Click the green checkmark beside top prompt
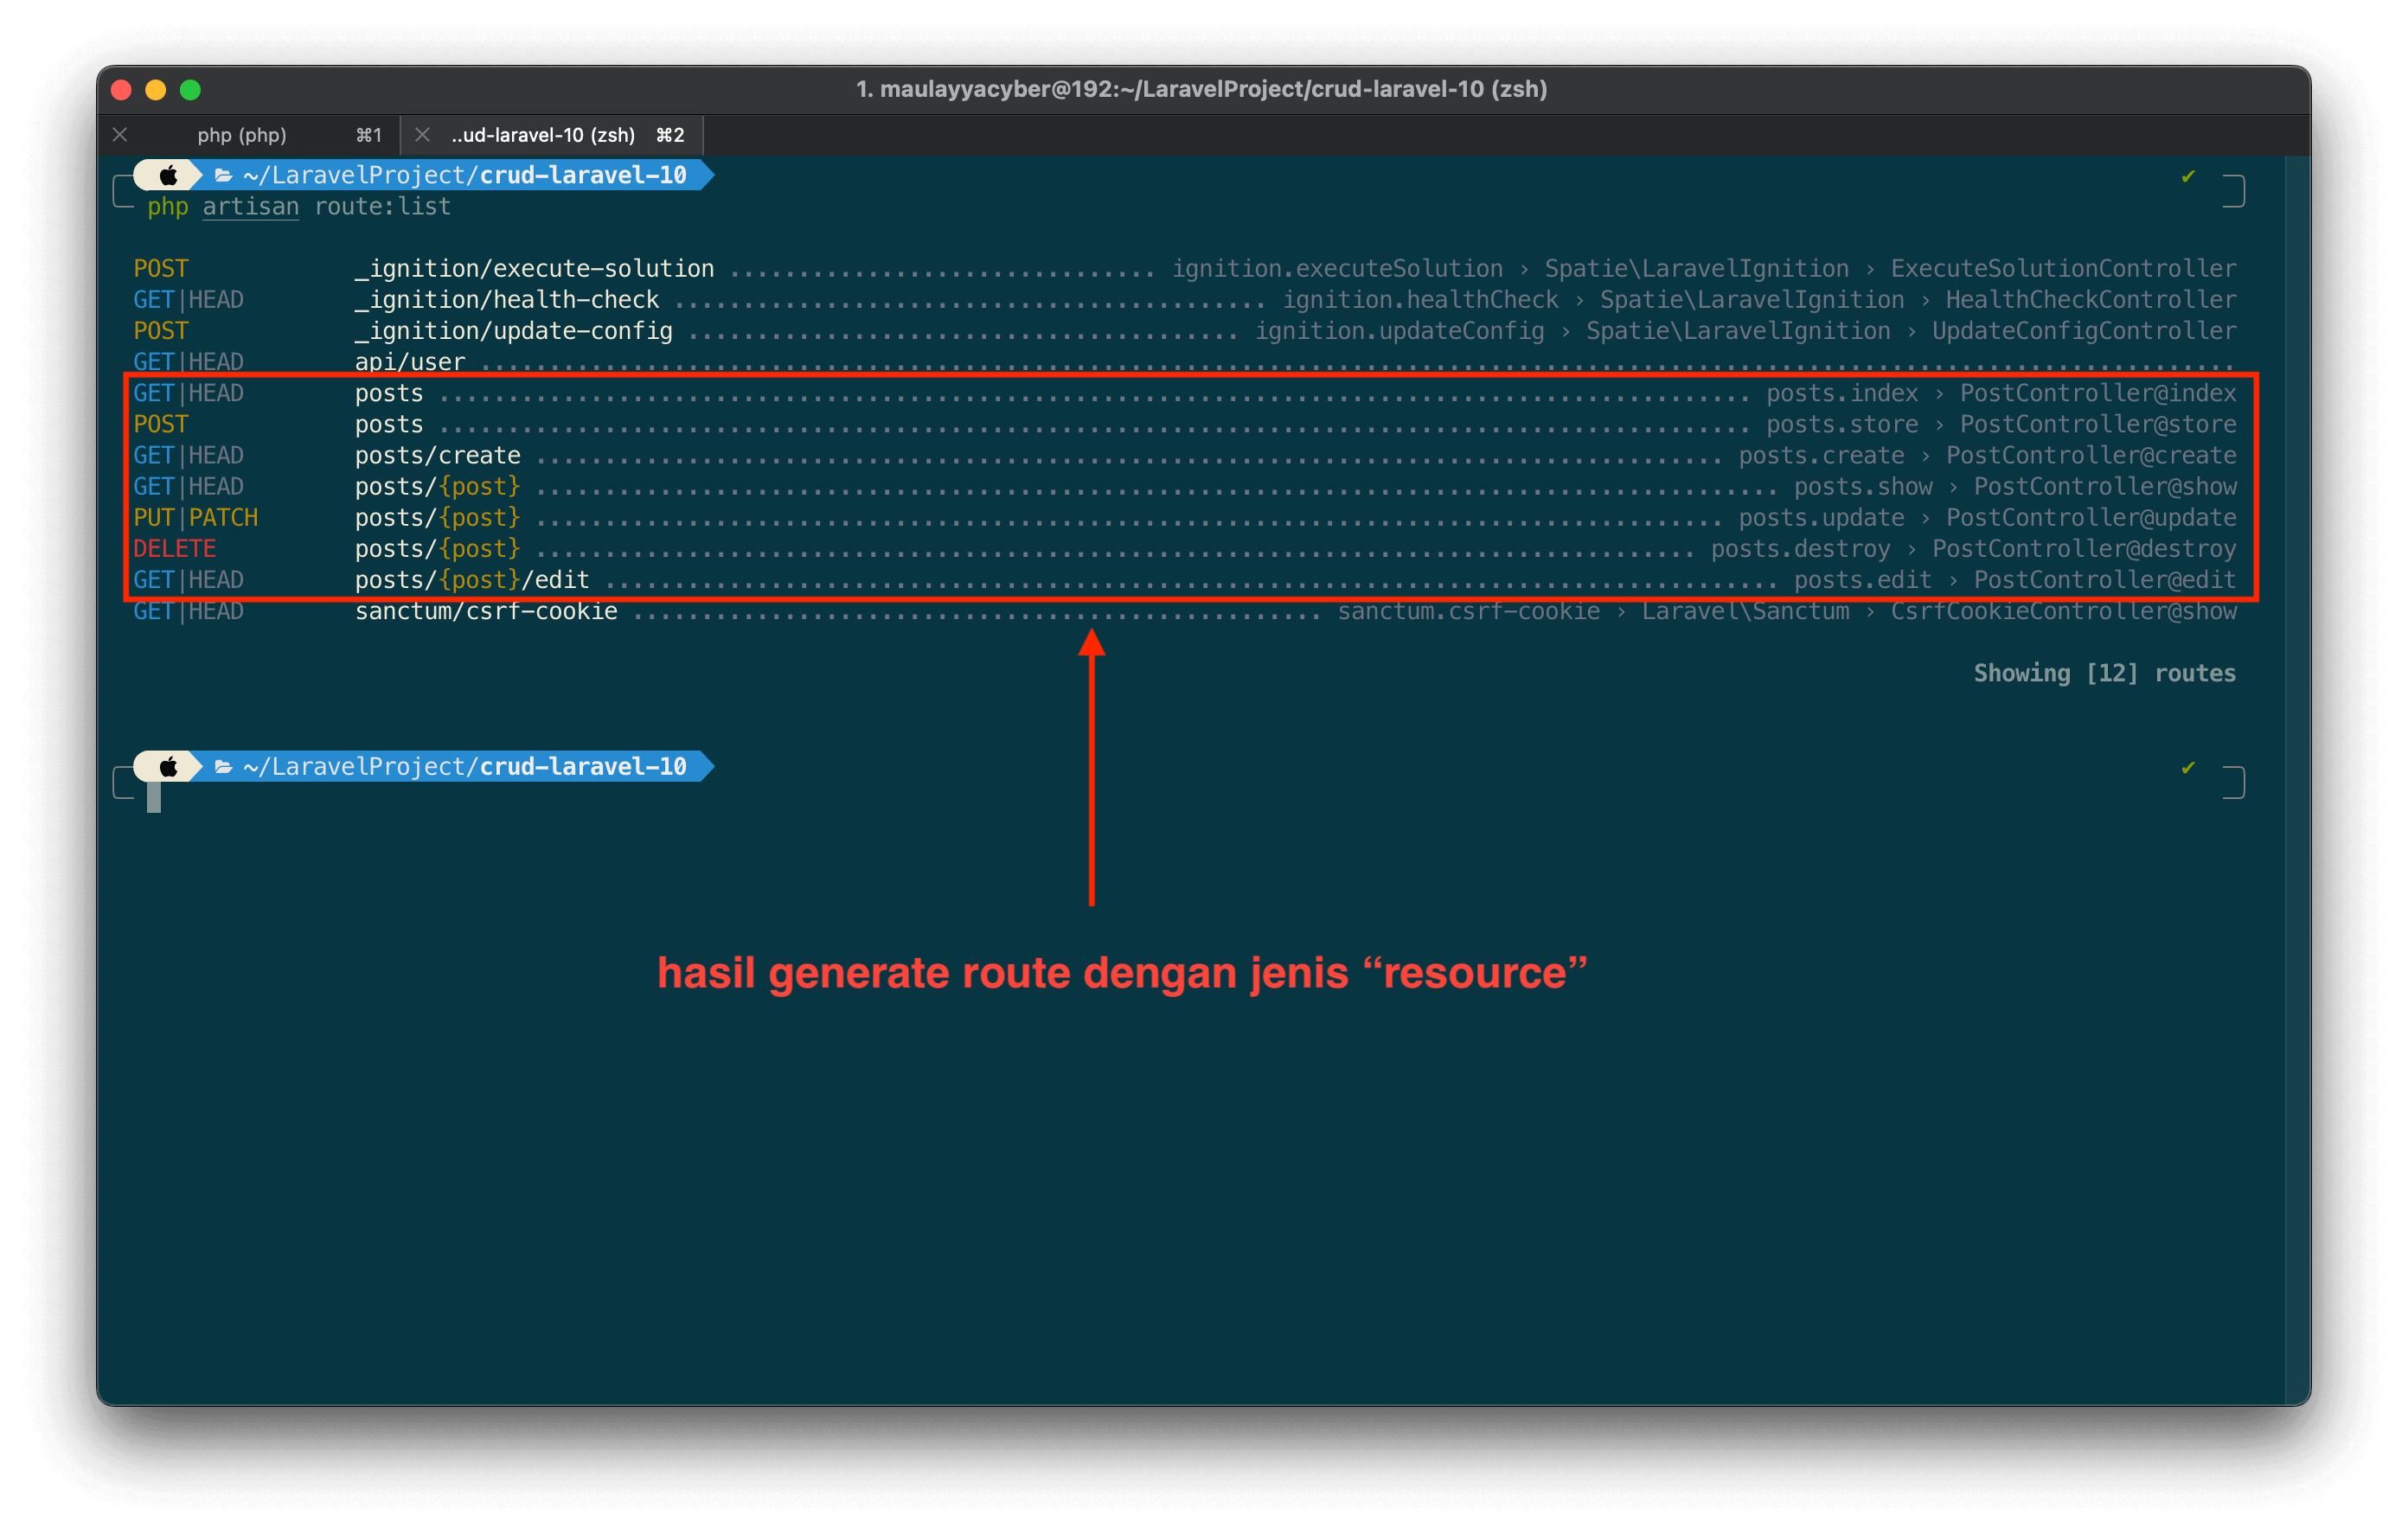This screenshot has width=2408, height=1534. pyautogui.click(x=2187, y=177)
